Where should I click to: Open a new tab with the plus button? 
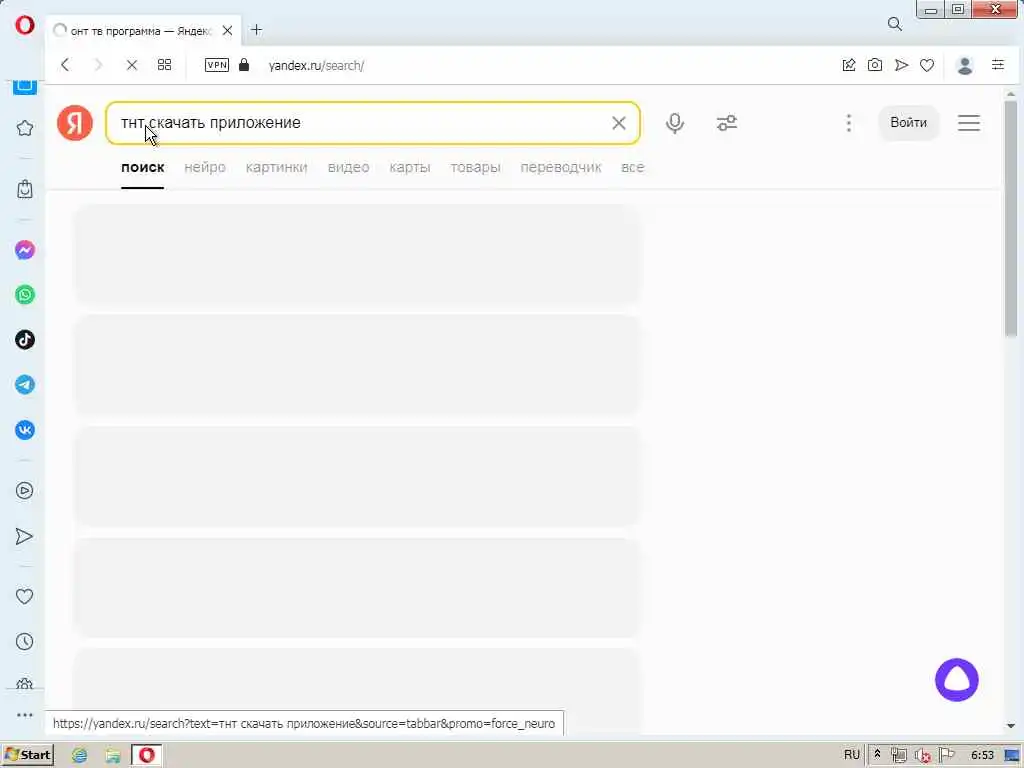point(257,30)
